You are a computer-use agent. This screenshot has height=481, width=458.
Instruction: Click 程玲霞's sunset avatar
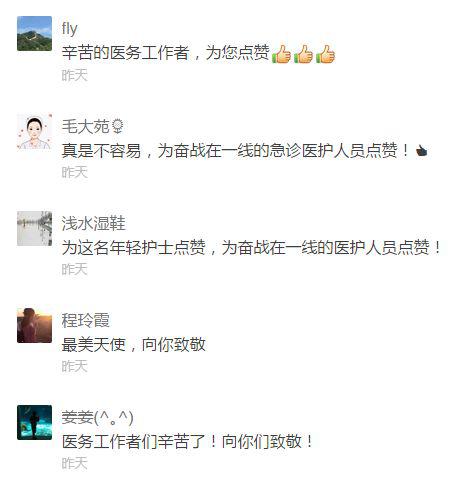pyautogui.click(x=34, y=325)
